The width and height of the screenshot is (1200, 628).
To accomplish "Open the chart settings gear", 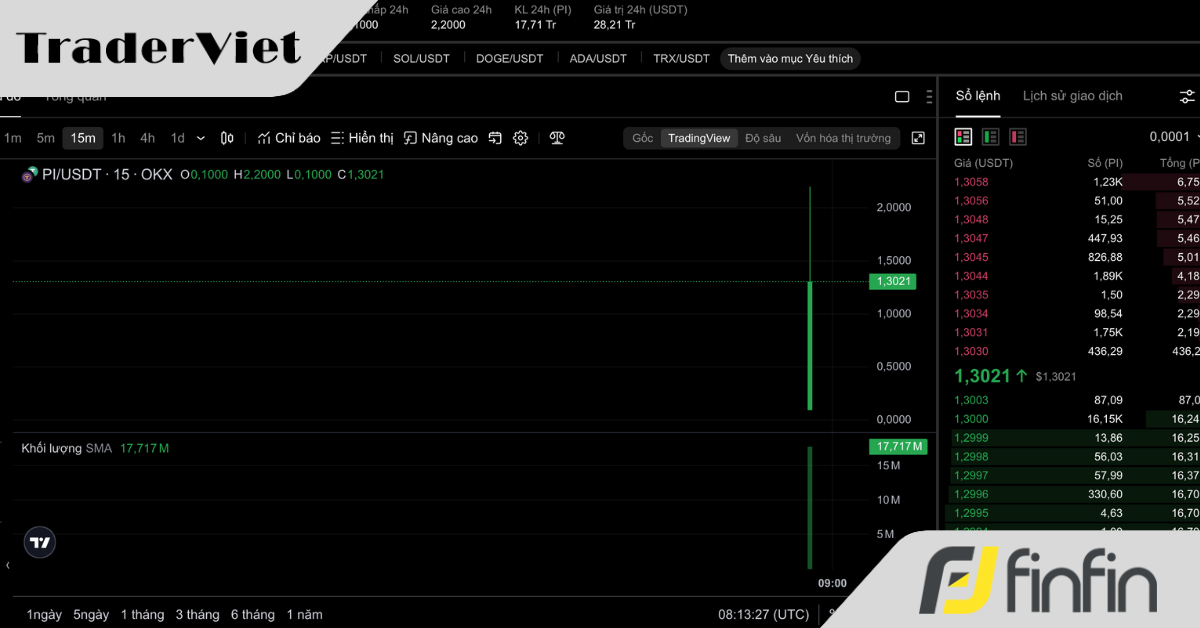I will (520, 138).
